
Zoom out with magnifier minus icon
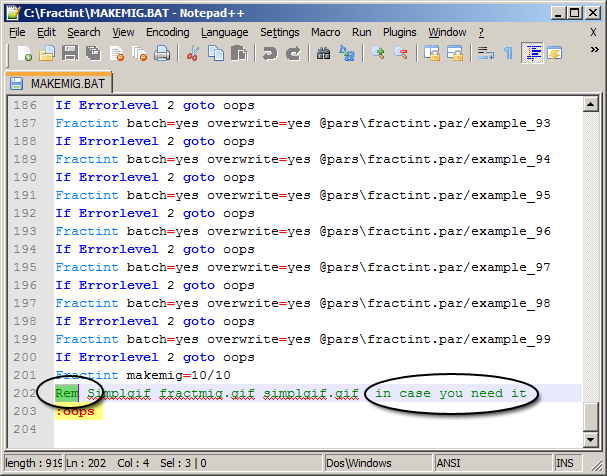tap(401, 53)
